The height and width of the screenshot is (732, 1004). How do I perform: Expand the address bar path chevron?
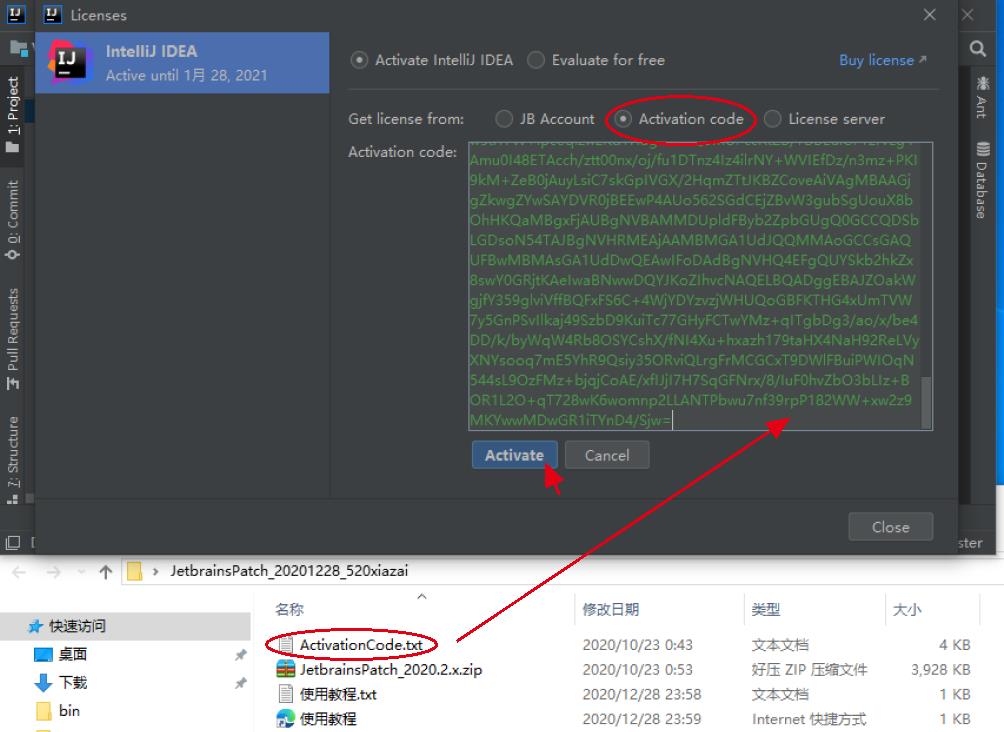(x=155, y=571)
